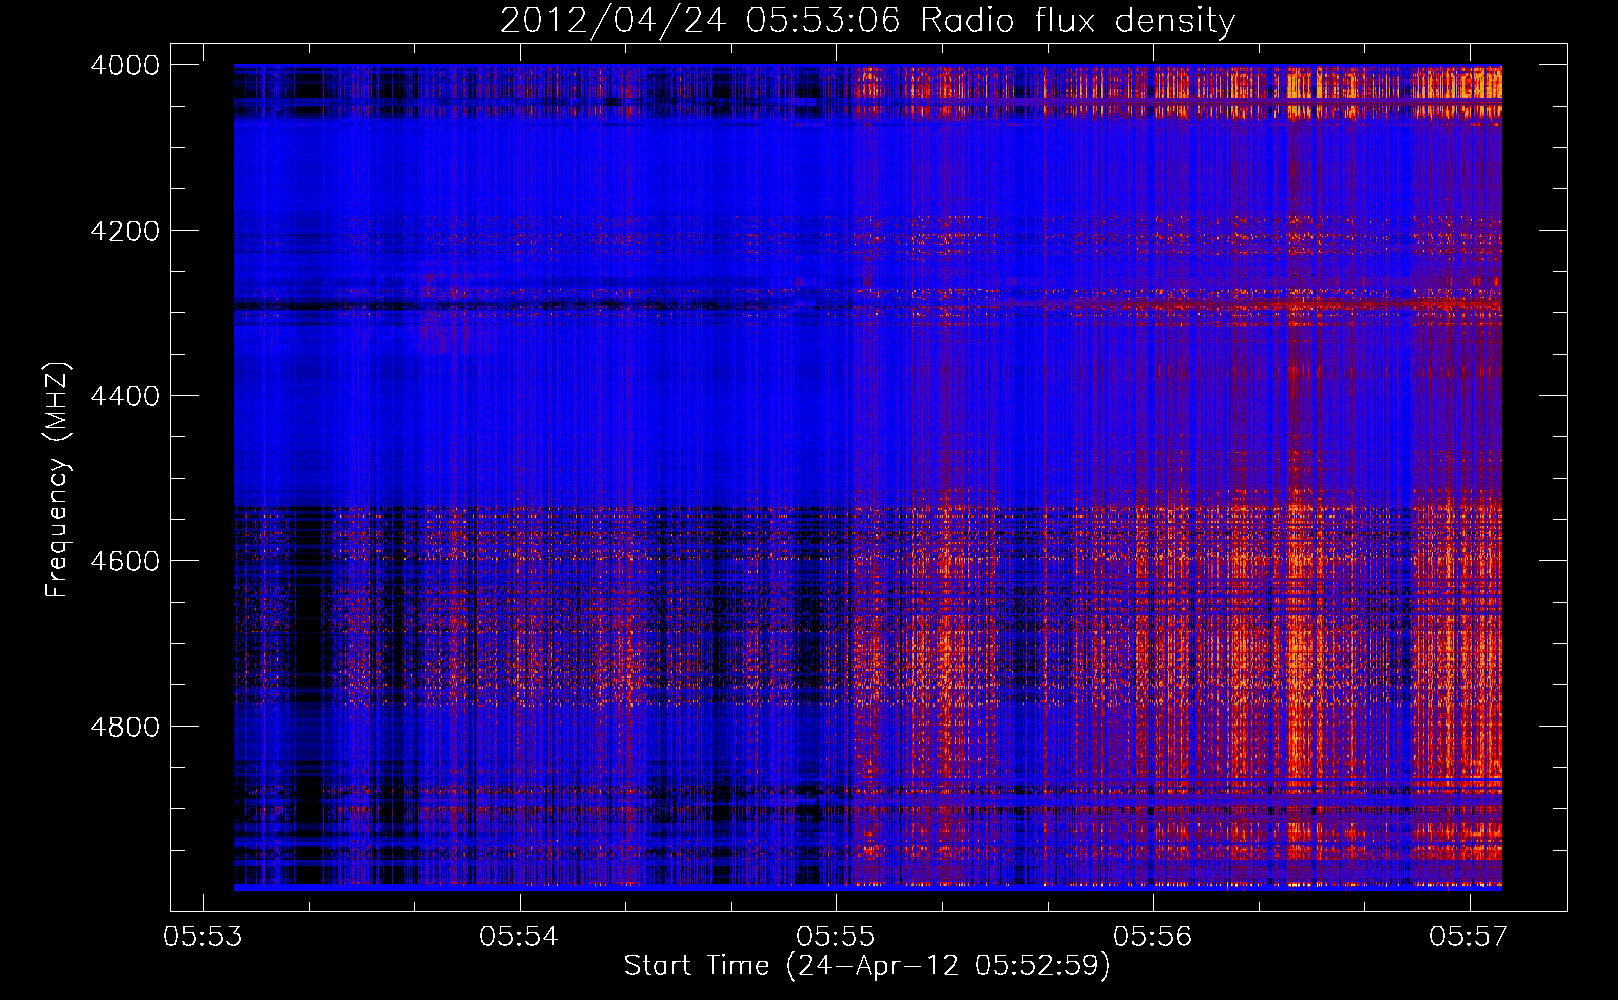
Task: Click the 4400 frequency tick label
Action: tap(125, 396)
